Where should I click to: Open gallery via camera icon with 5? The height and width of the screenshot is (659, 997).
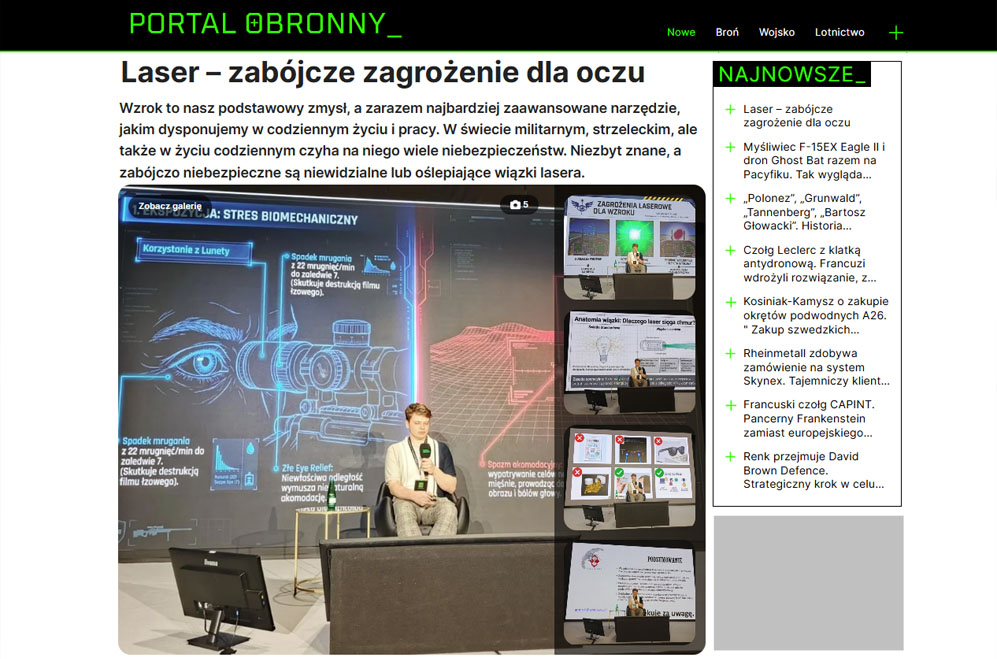click(519, 204)
